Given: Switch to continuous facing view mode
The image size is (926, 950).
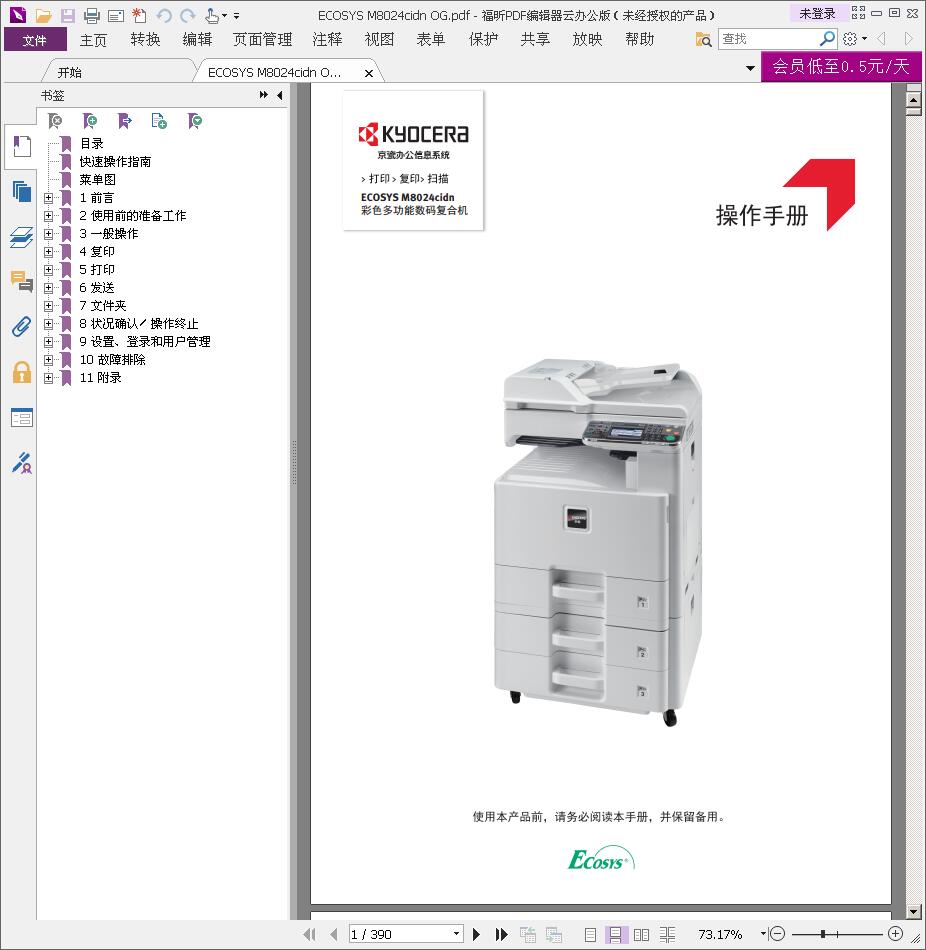Looking at the screenshot, I should pos(667,934).
